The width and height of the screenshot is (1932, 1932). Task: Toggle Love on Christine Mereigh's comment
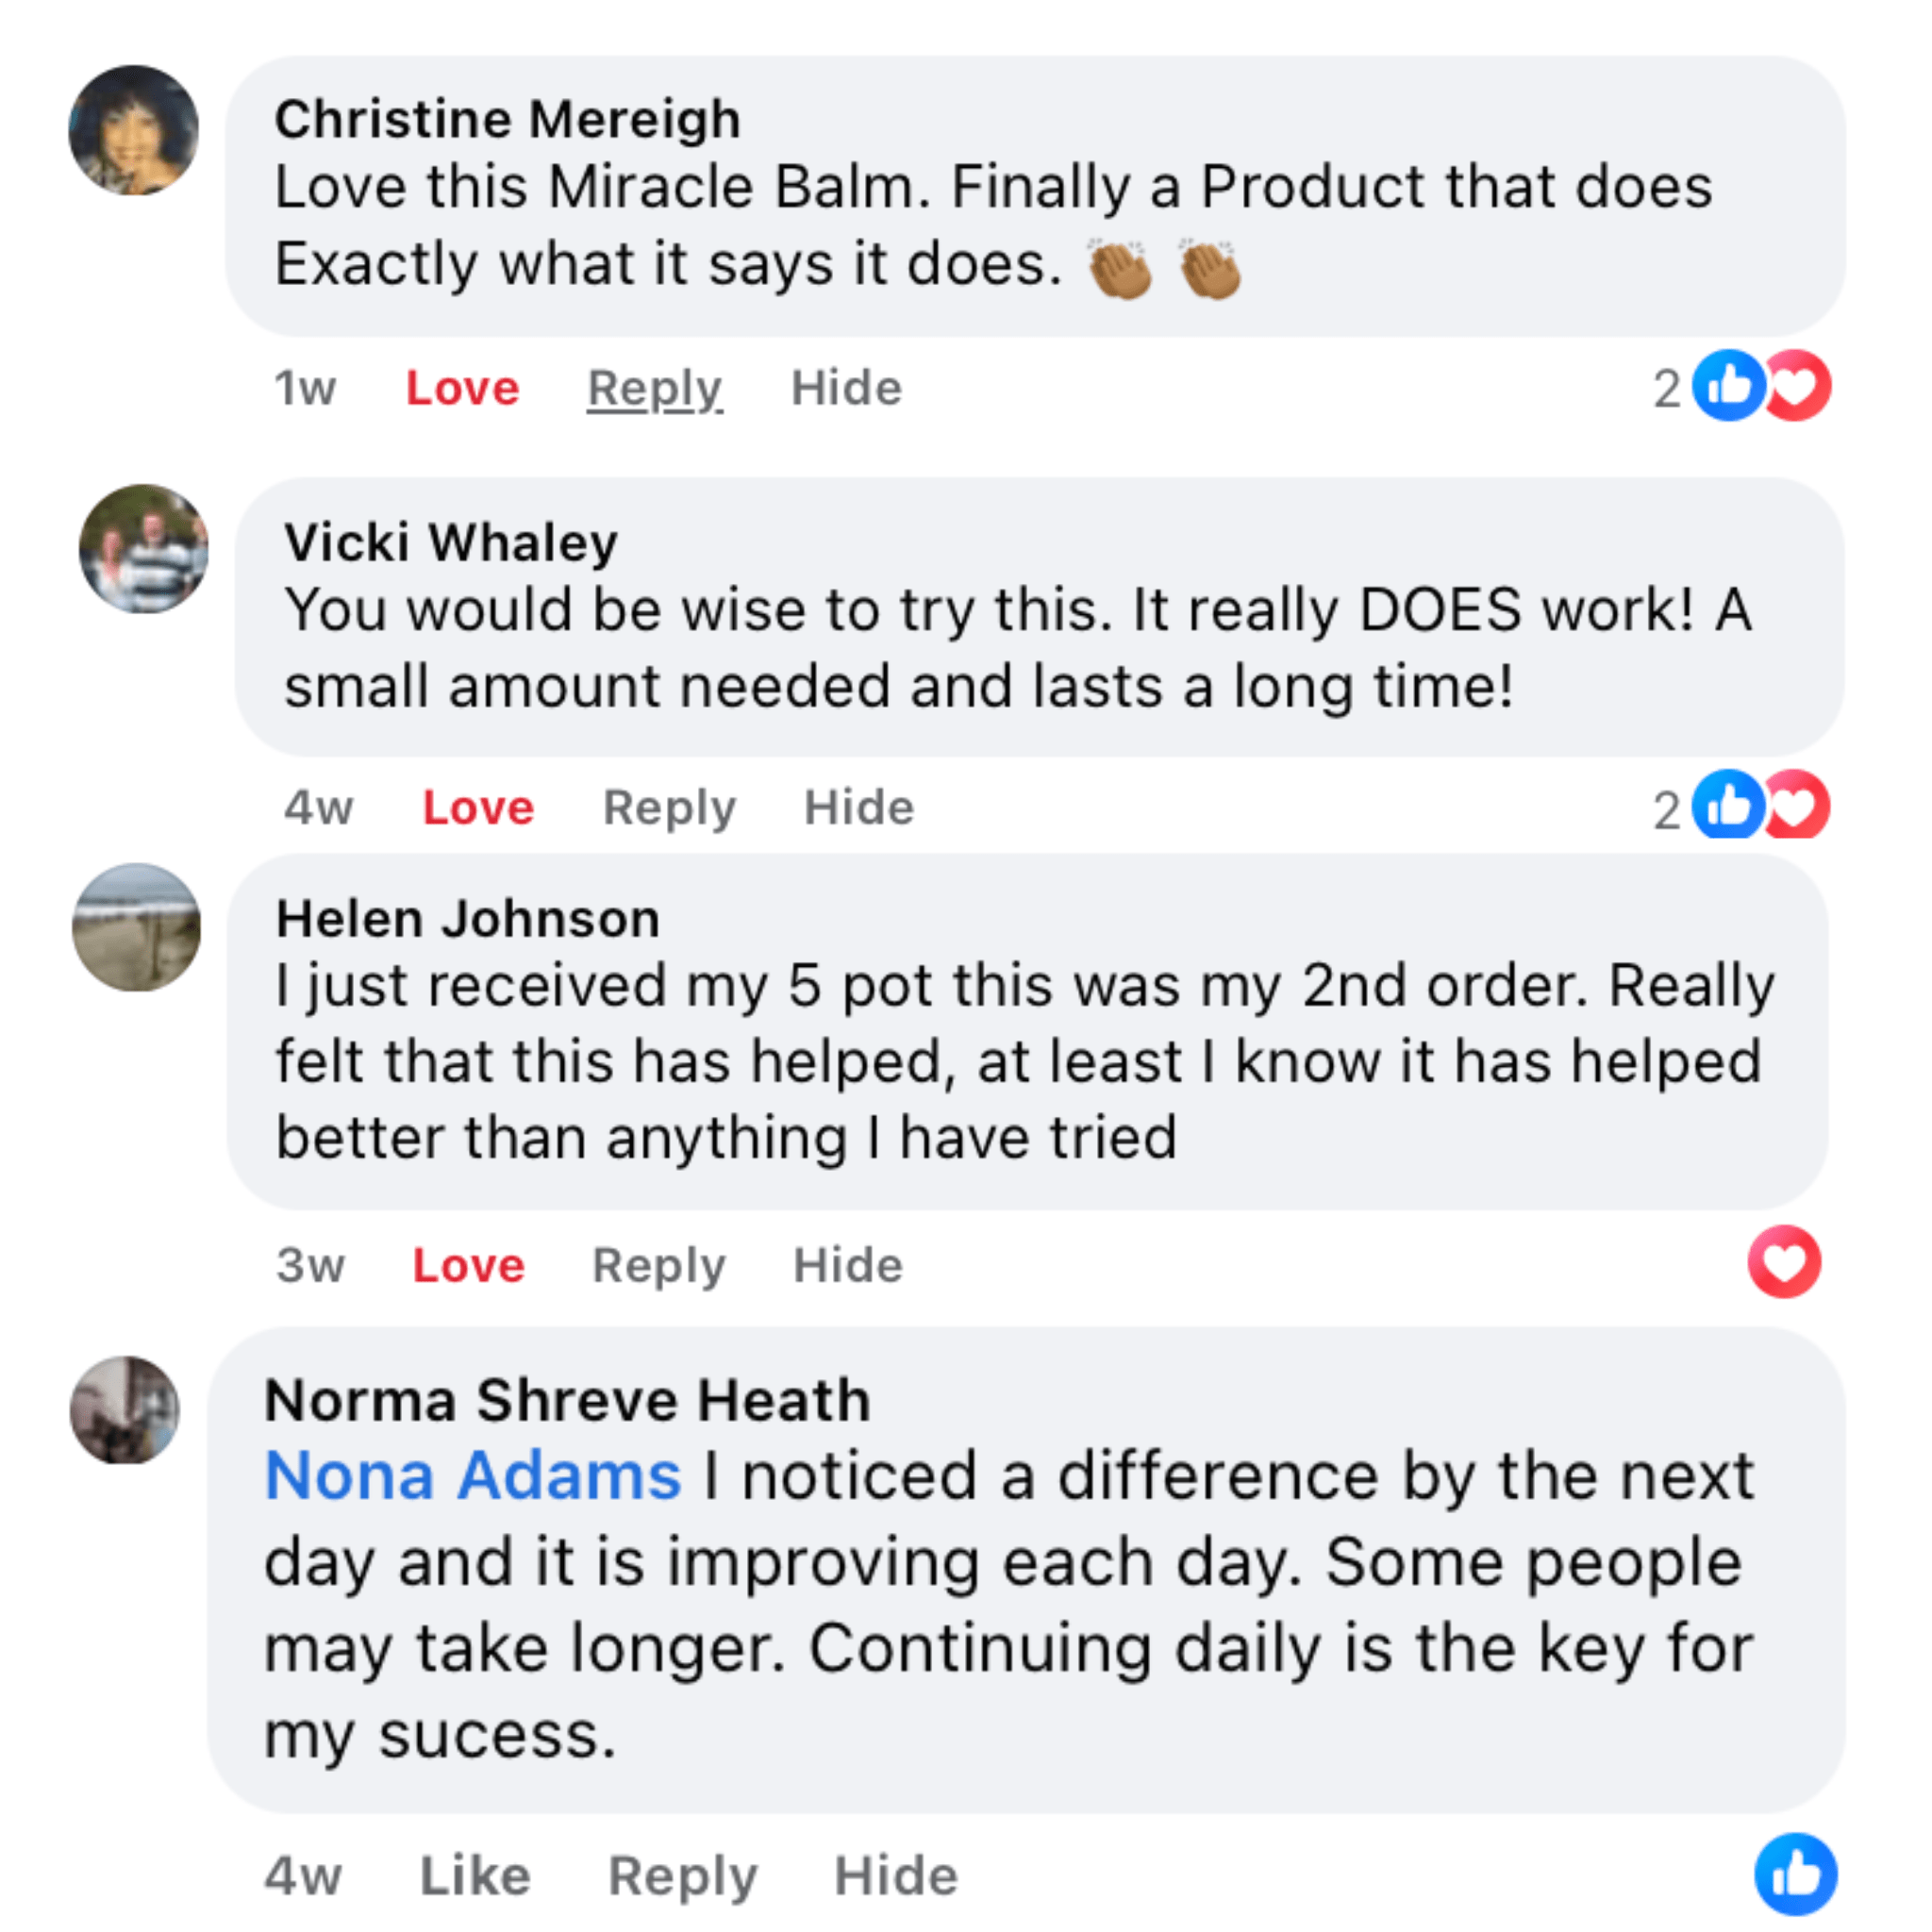click(462, 388)
